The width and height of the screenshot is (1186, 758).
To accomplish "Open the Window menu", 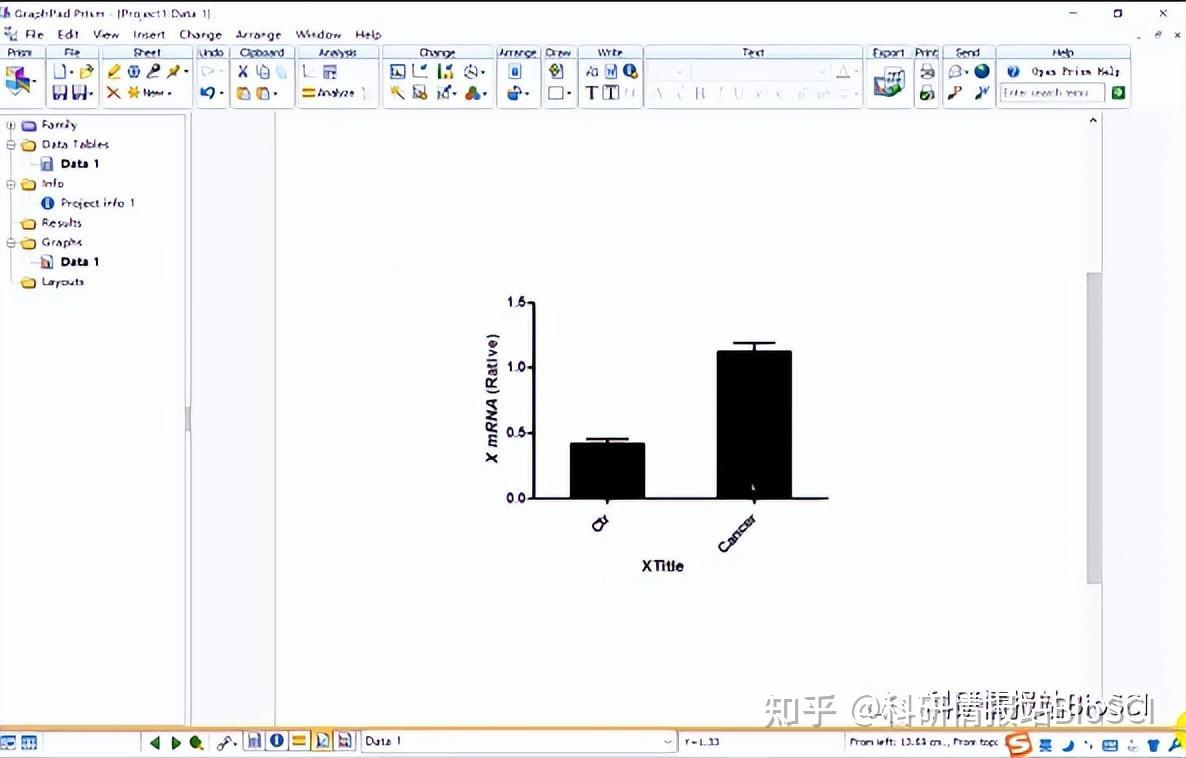I will pyautogui.click(x=318, y=34).
